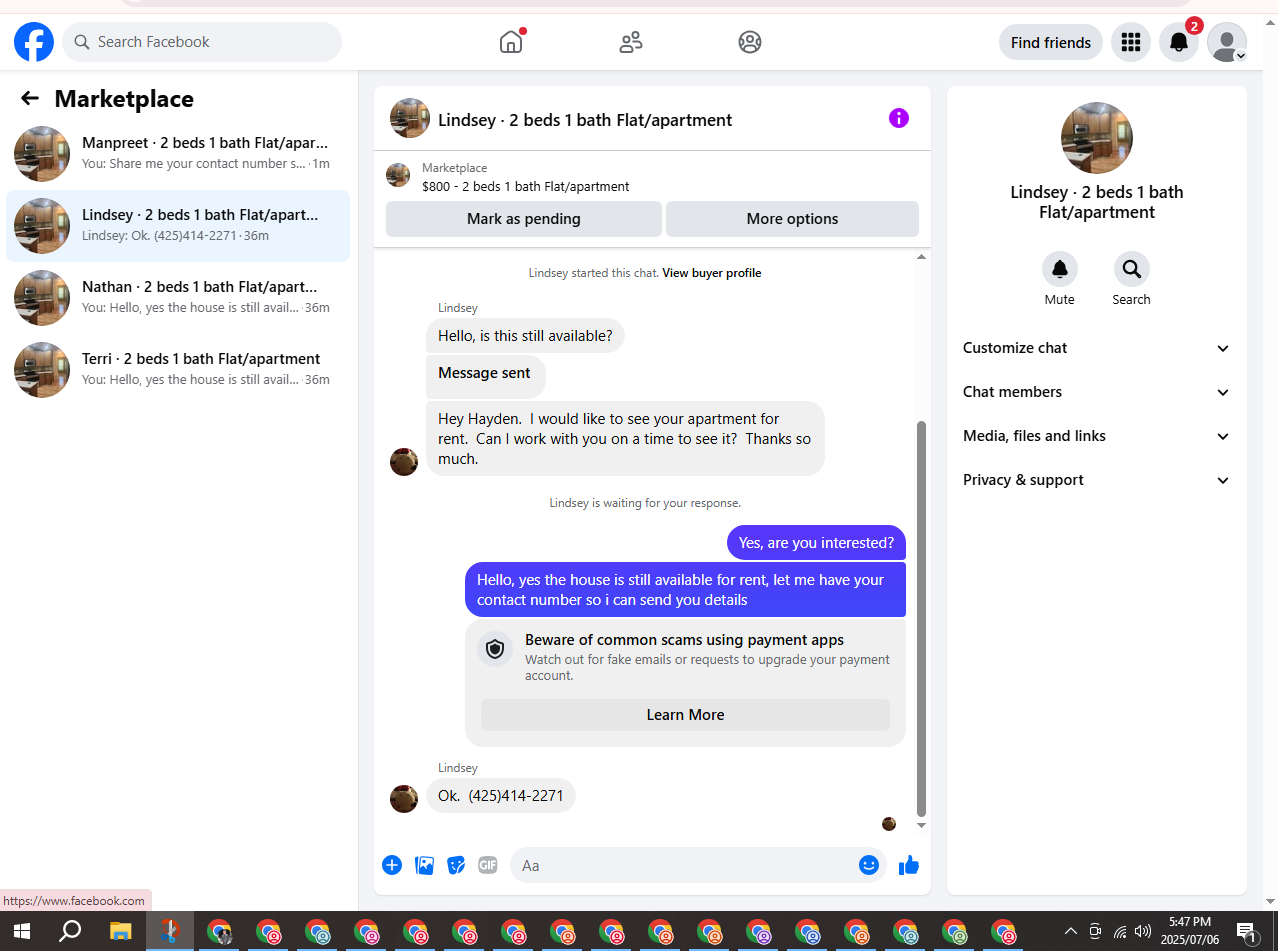Open the View buyer profile link

(x=712, y=273)
